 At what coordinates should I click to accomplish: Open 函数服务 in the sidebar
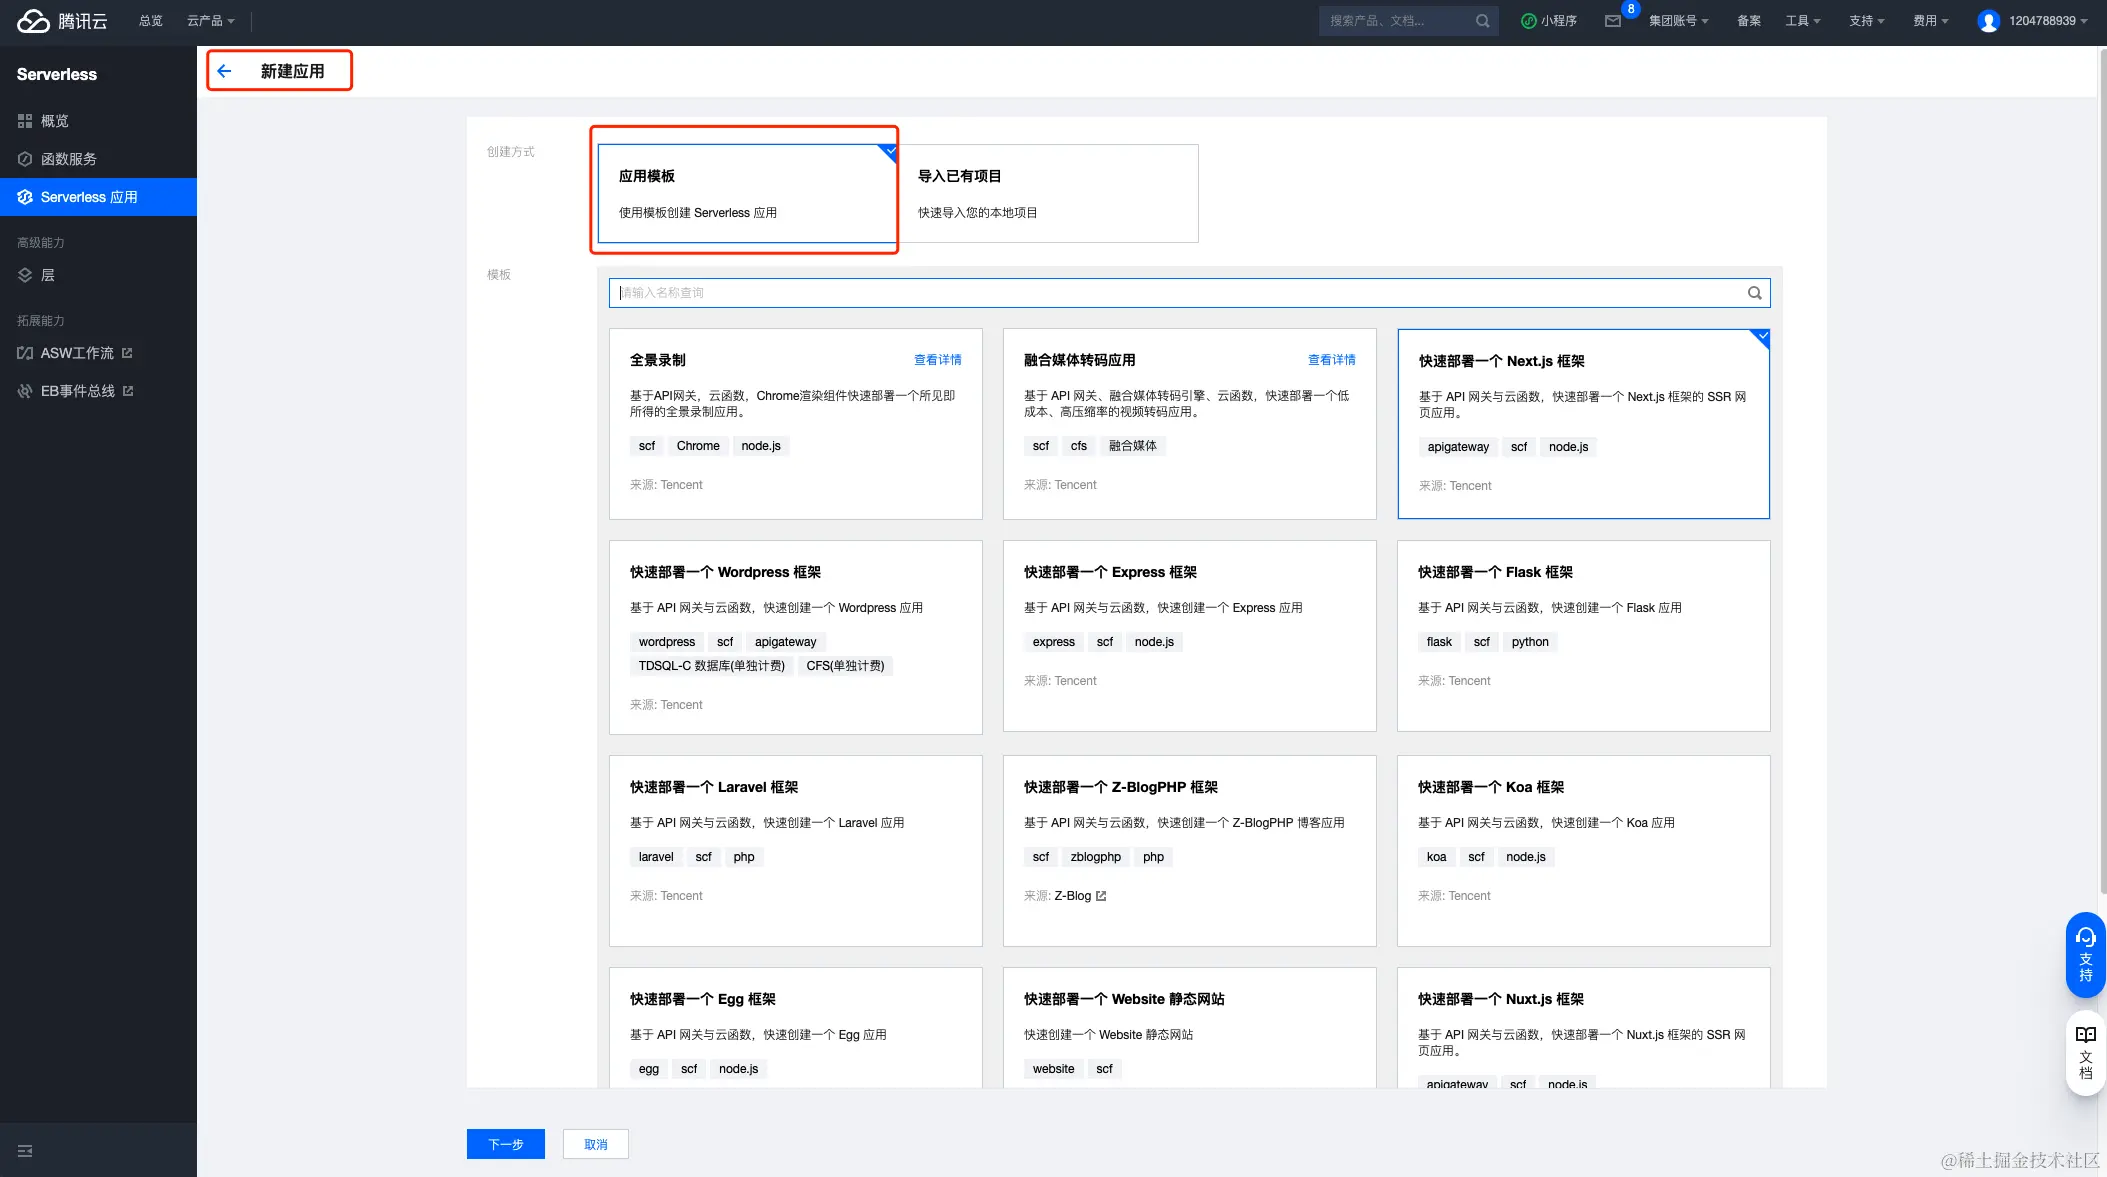[x=69, y=159]
